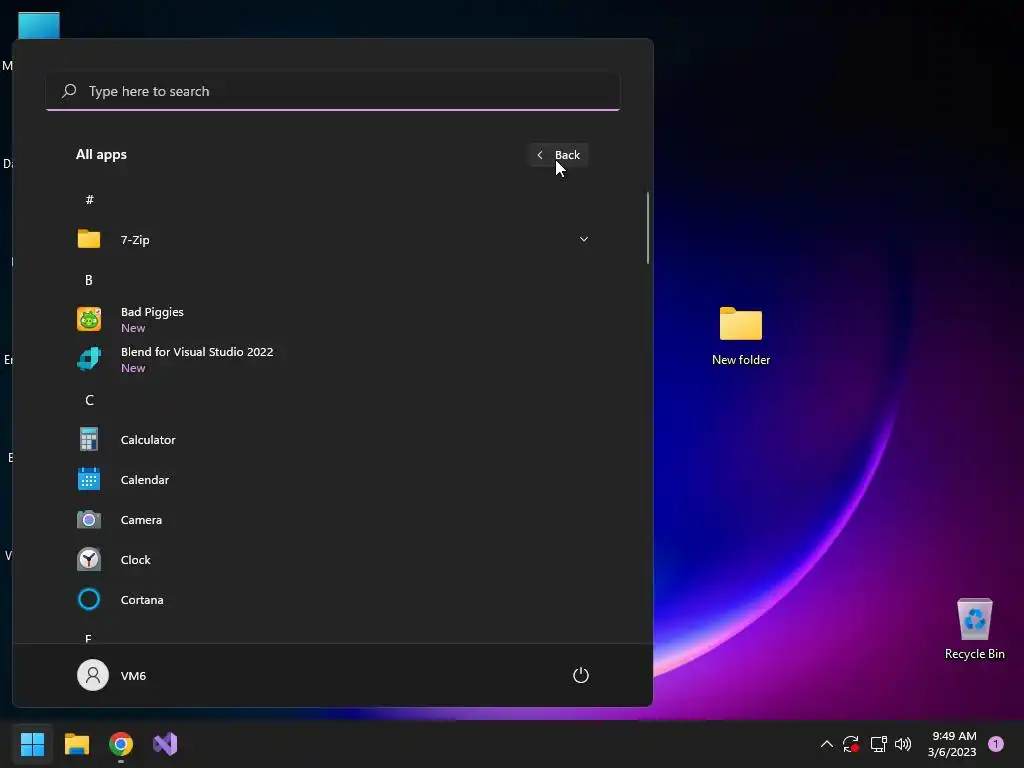Open network status in the tray
1024x768 pixels.
(x=878, y=744)
